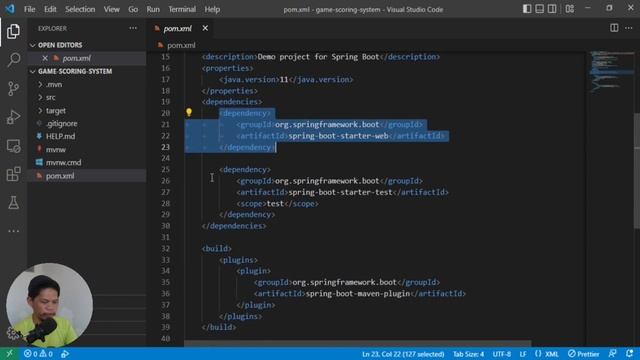640x360 pixels.
Task: Toggle primary side bar layout icon
Action: pos(527,9)
